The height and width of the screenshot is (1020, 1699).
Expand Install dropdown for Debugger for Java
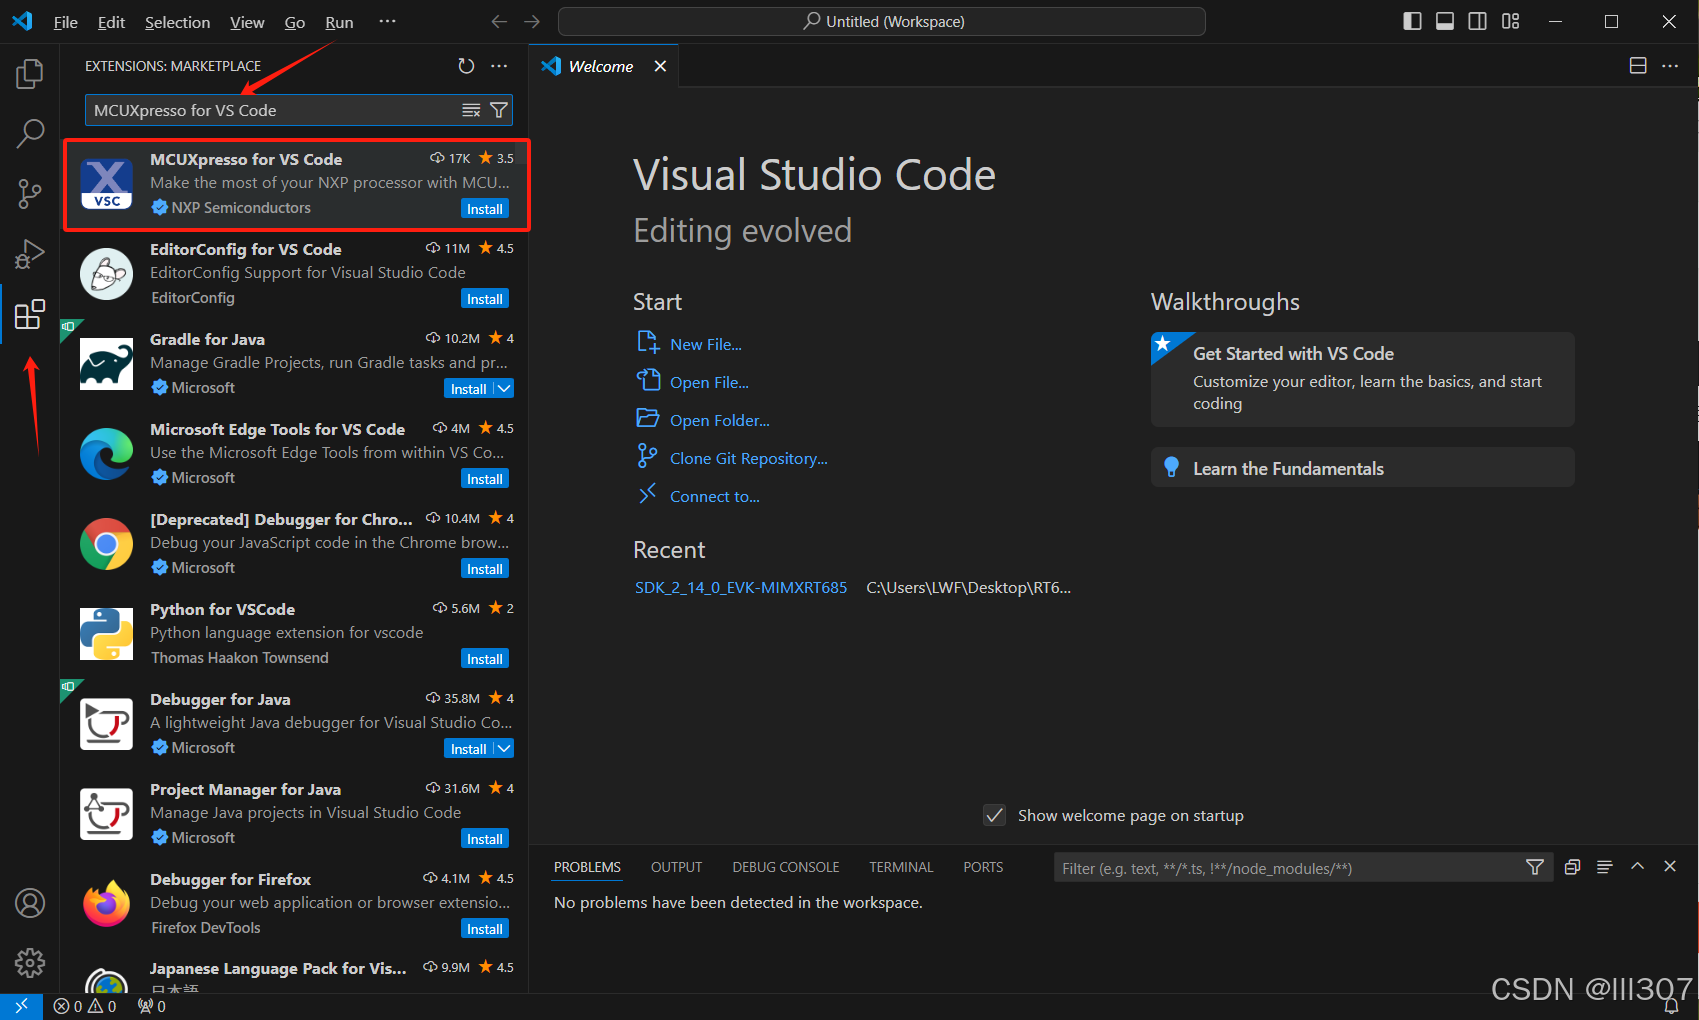[504, 748]
